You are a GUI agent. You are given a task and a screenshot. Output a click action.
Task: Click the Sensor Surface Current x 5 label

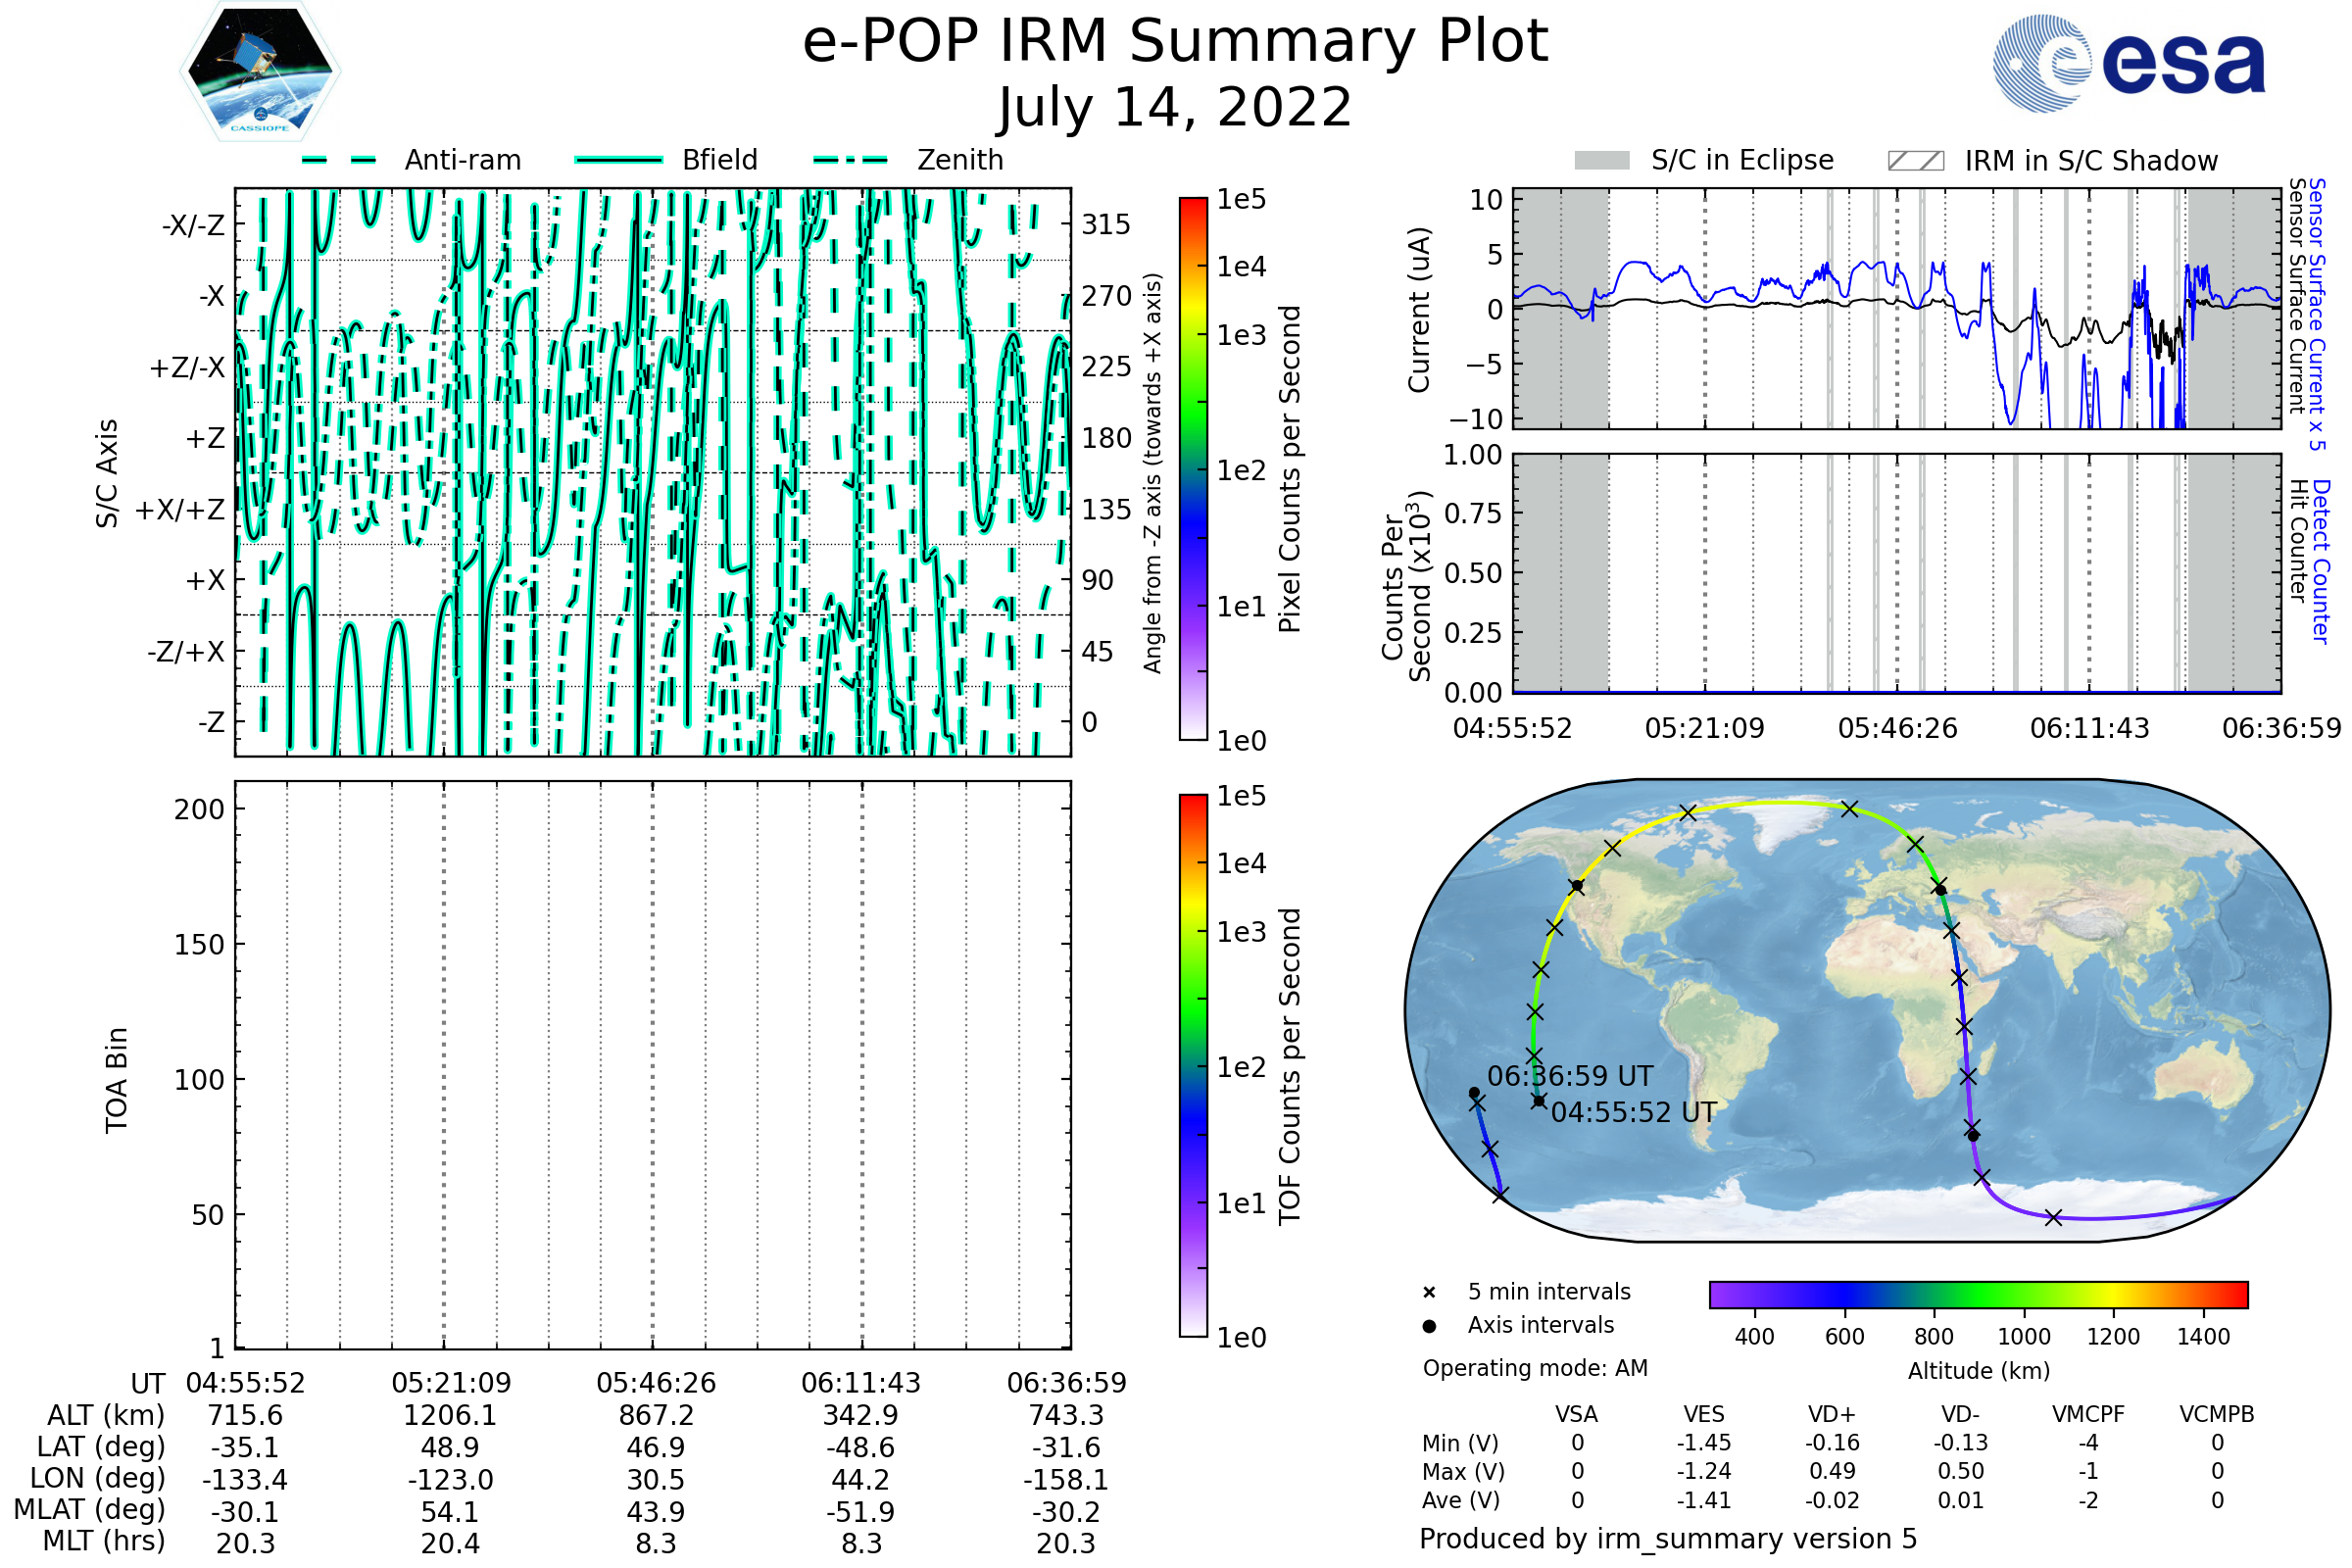pyautogui.click(x=2317, y=314)
